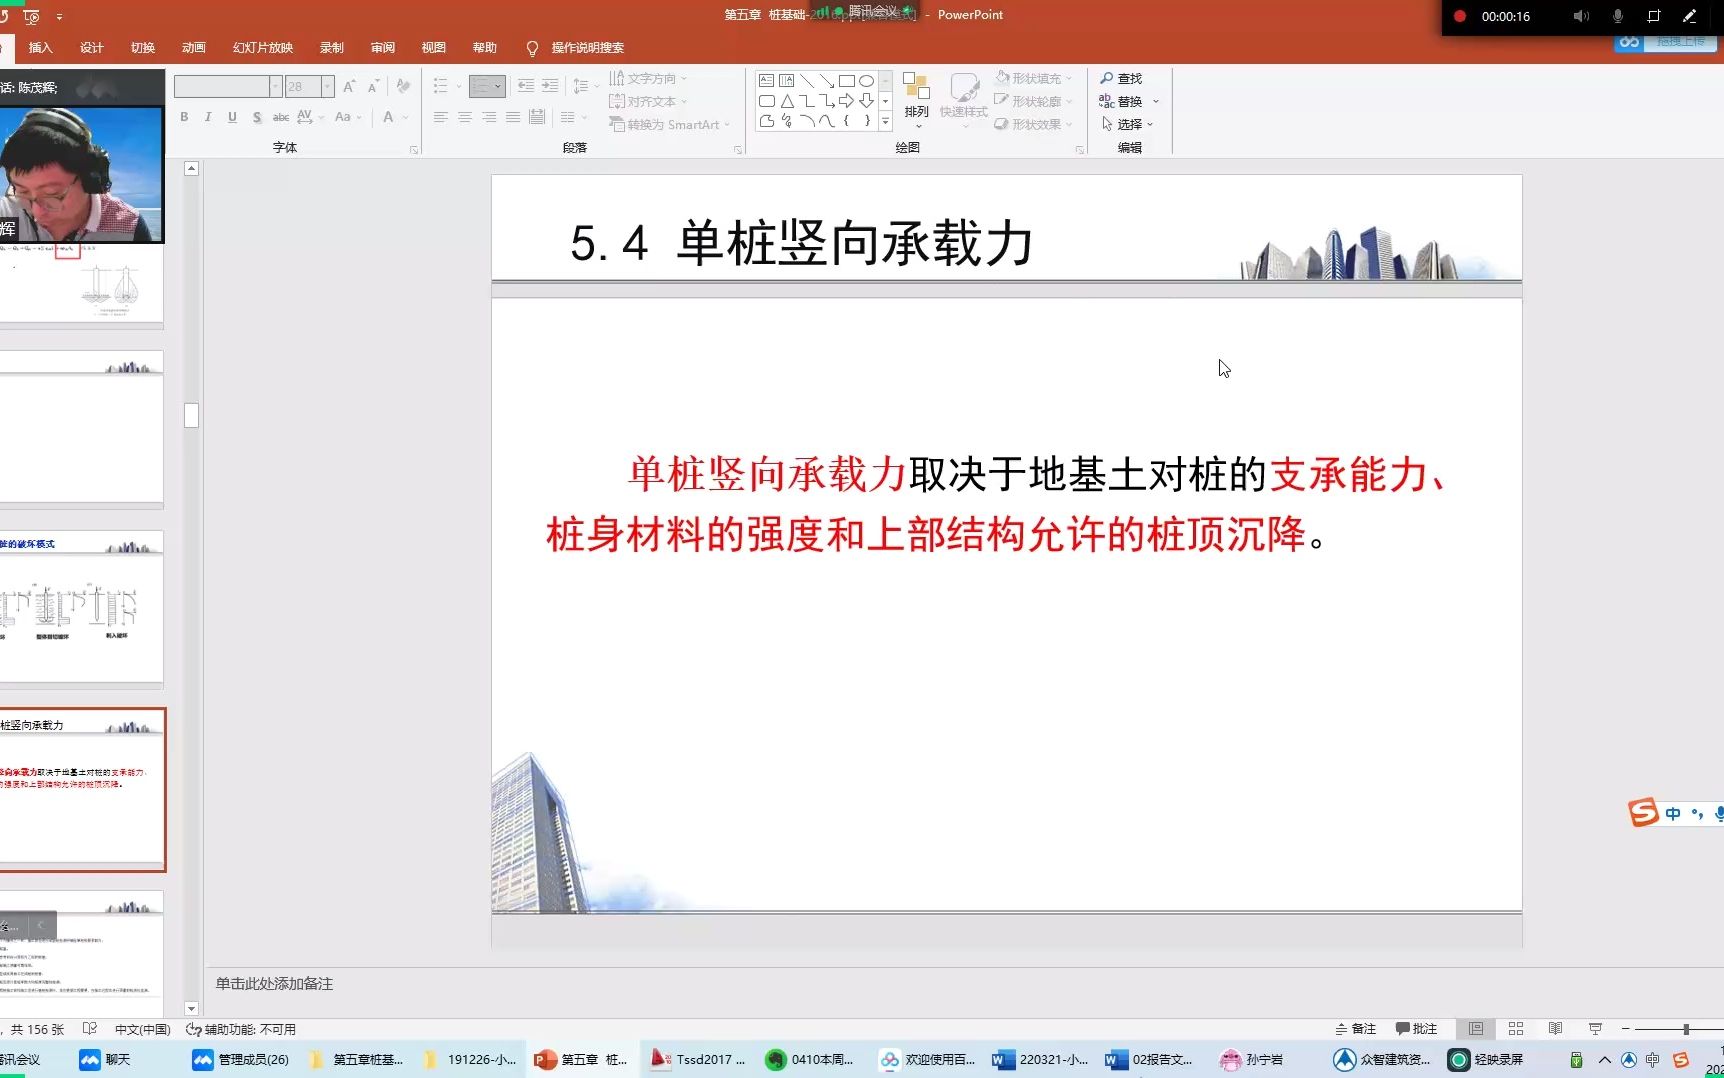Screen dimensions: 1724x1078
Task: Click the increase font size icon
Action: coord(349,86)
